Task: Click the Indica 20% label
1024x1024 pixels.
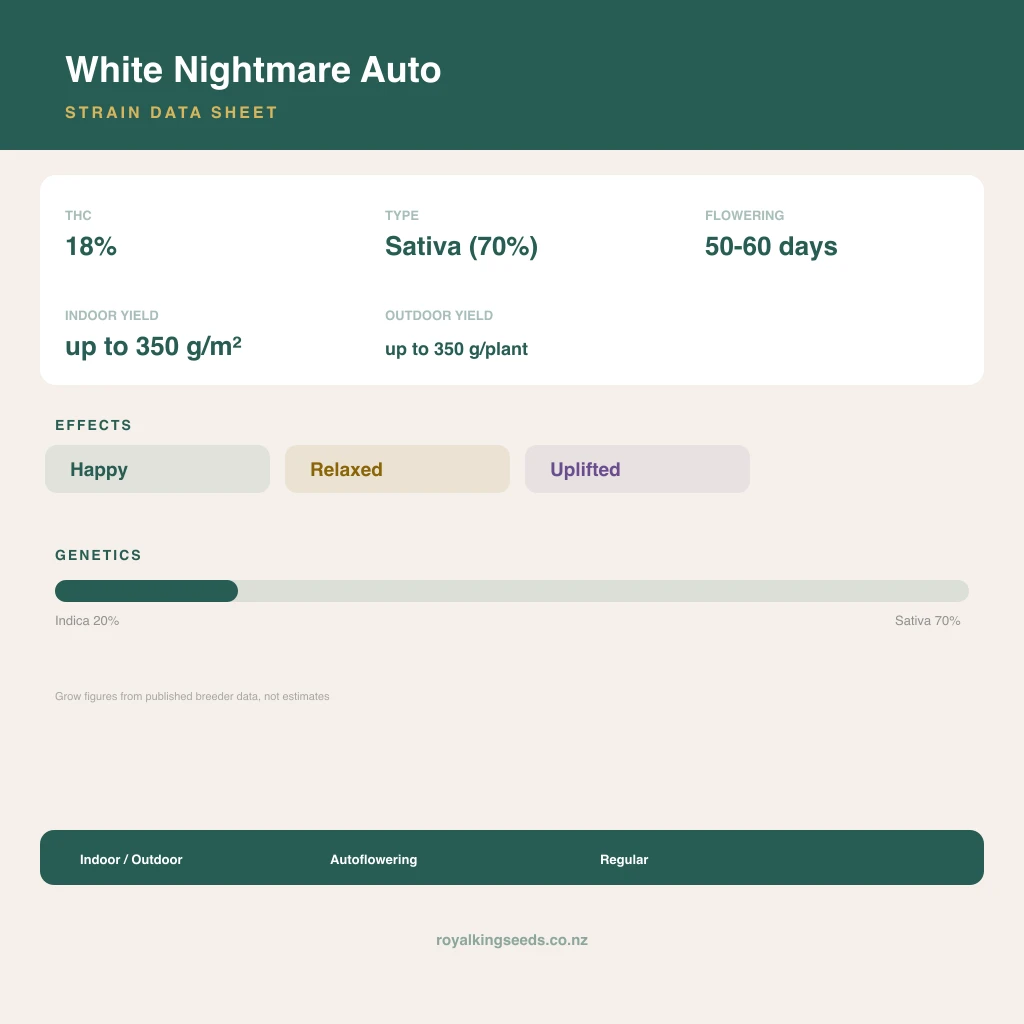Action: 87,620
